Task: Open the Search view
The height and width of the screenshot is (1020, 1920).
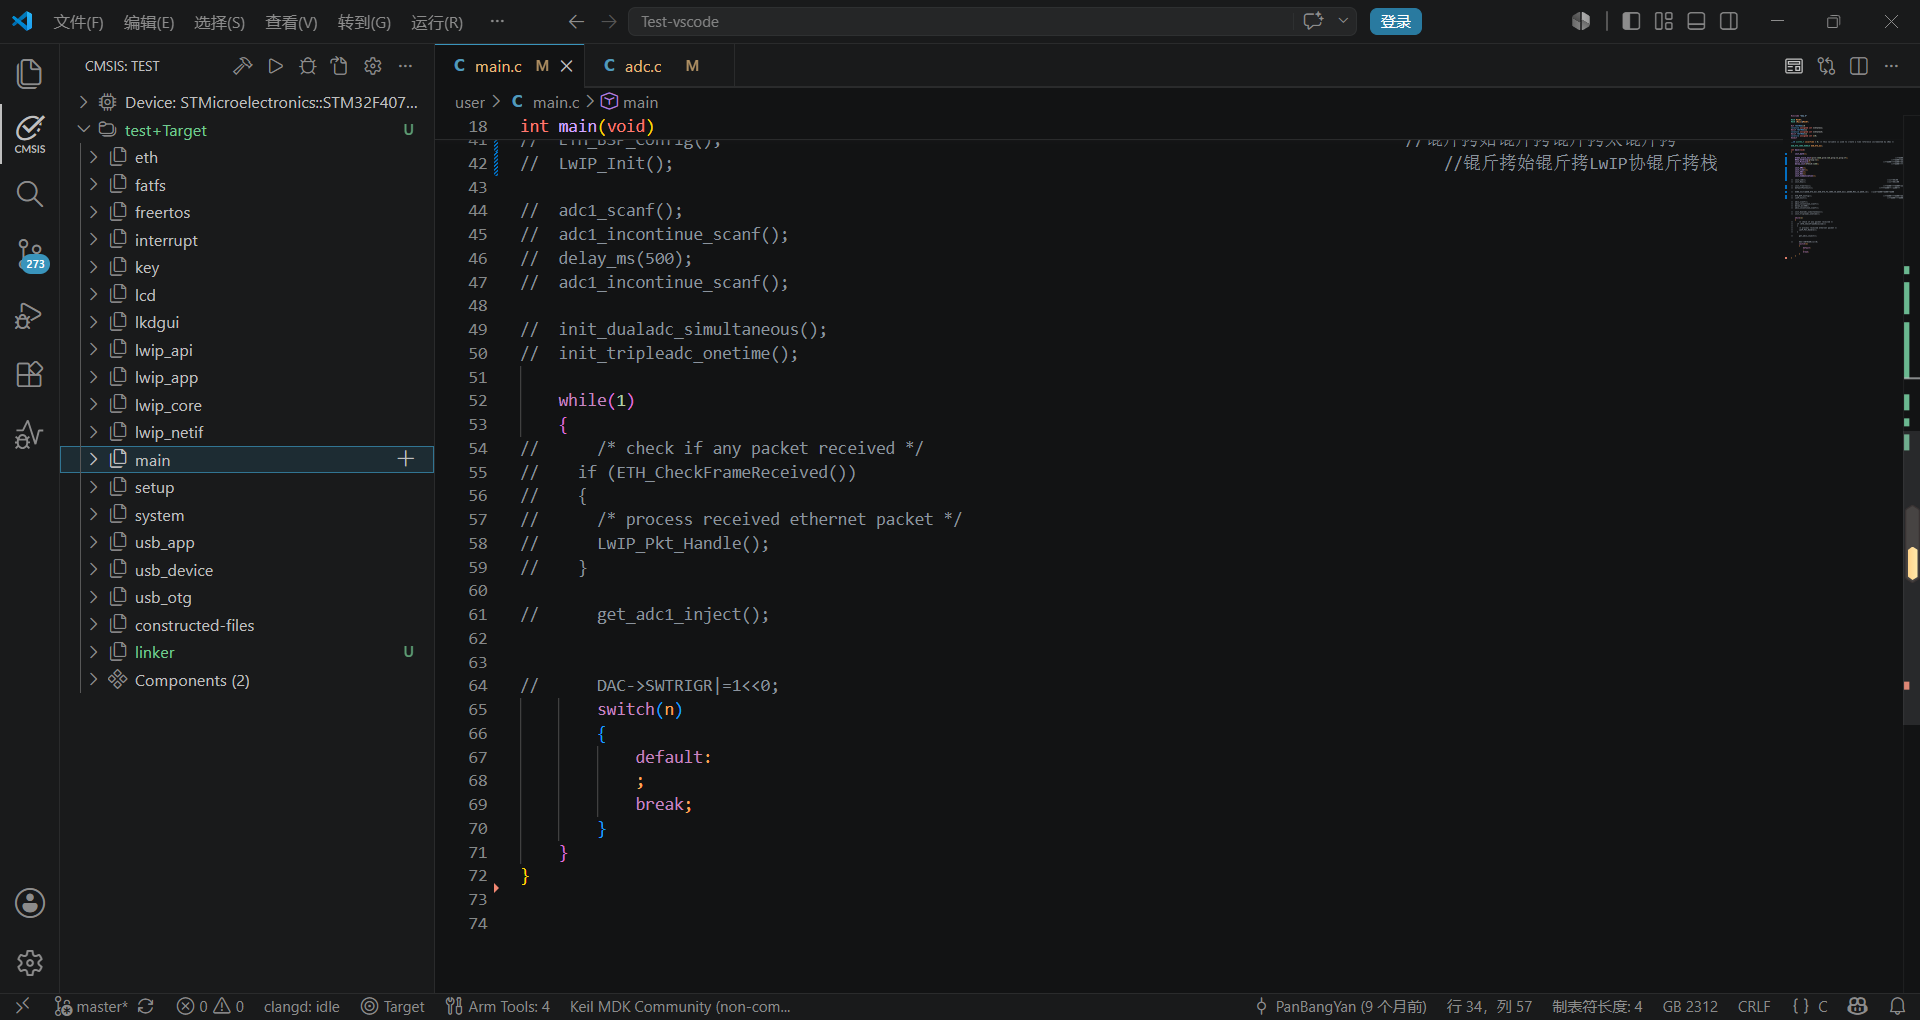Action: [30, 194]
